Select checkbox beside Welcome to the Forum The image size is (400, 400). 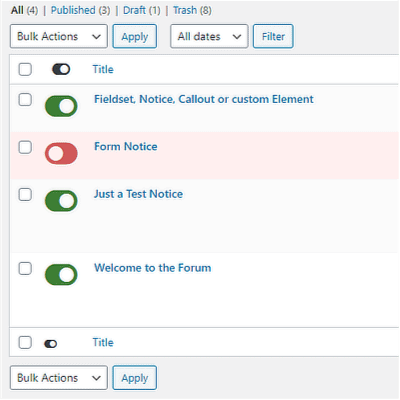[25, 268]
